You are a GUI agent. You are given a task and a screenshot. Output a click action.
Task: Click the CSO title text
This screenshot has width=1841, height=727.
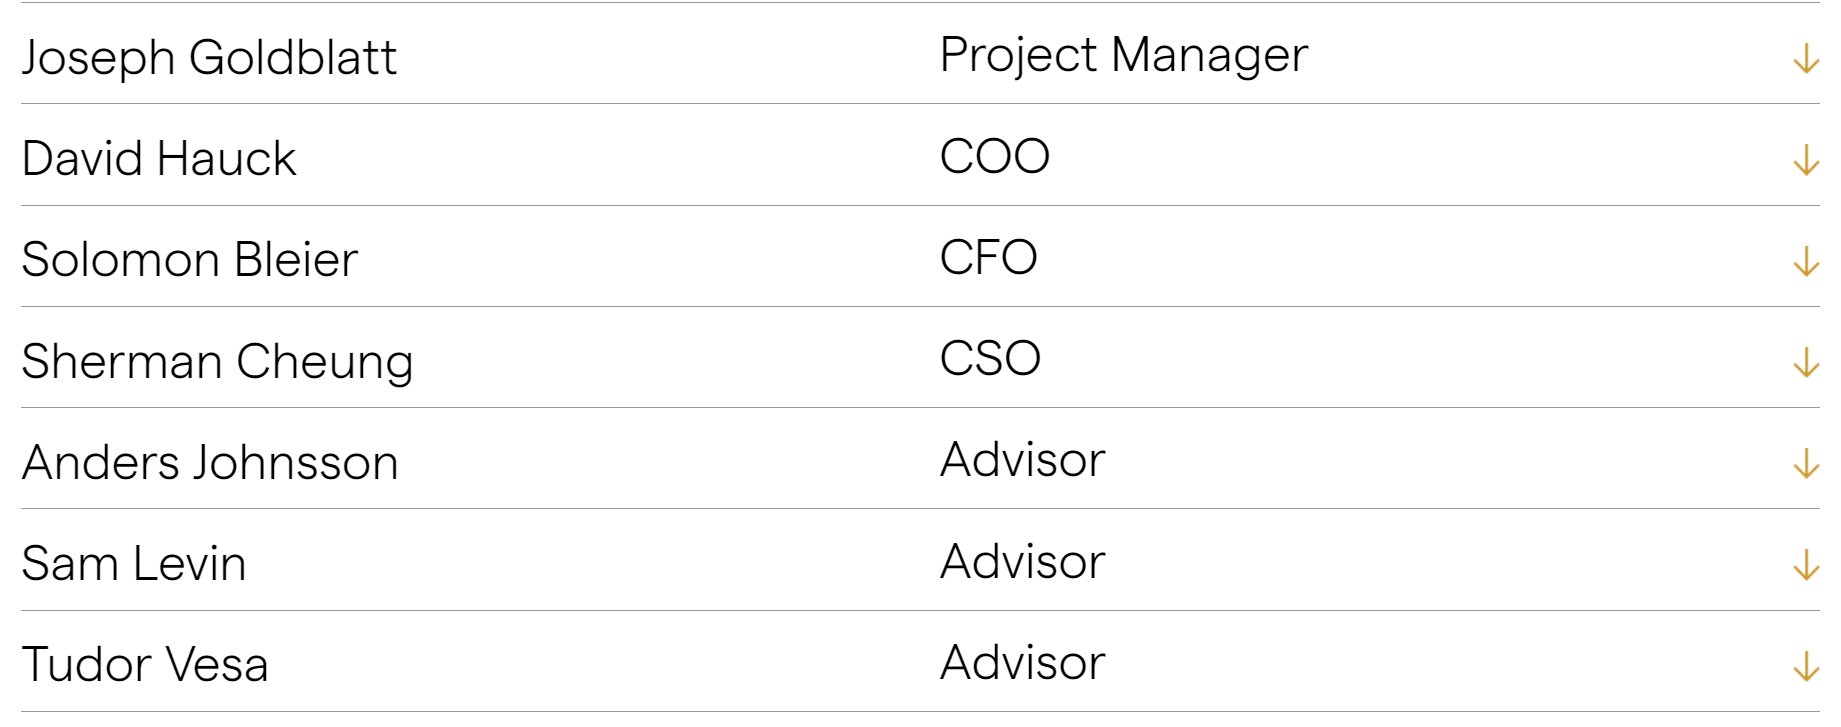[x=990, y=359]
